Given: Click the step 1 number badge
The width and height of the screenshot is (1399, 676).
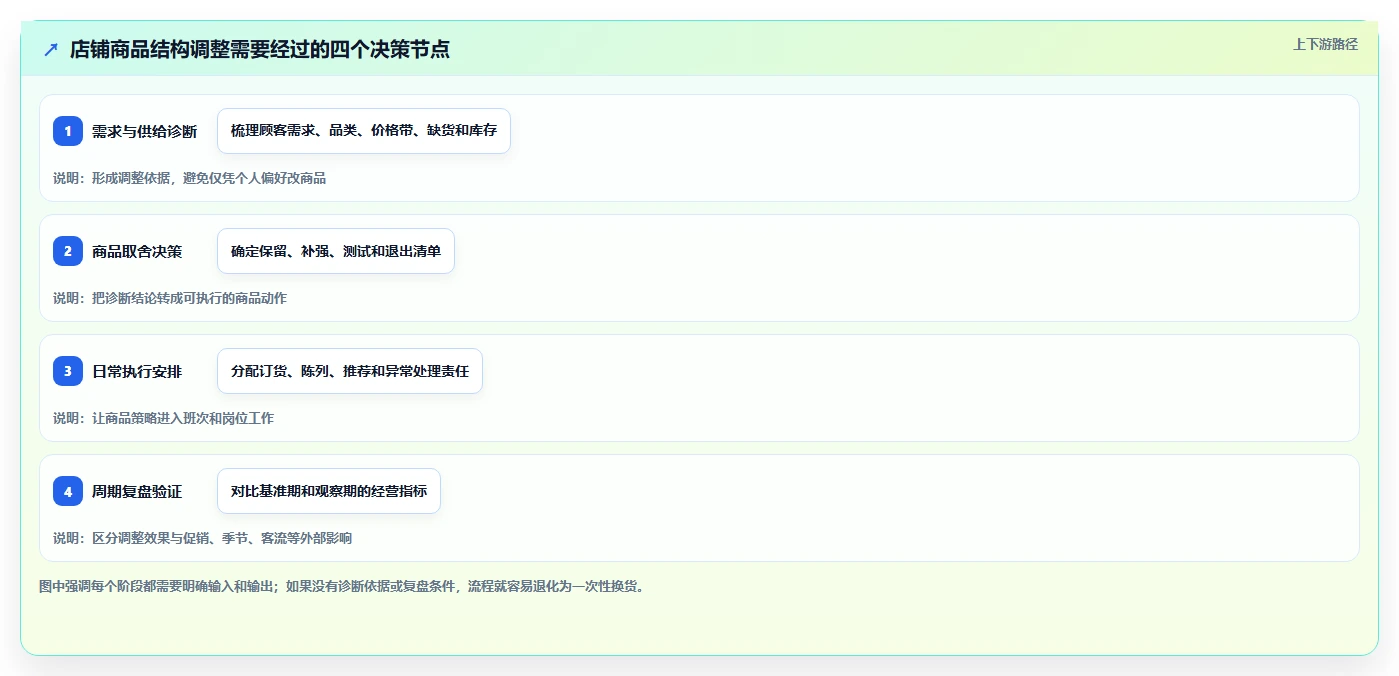Looking at the screenshot, I should point(68,131).
